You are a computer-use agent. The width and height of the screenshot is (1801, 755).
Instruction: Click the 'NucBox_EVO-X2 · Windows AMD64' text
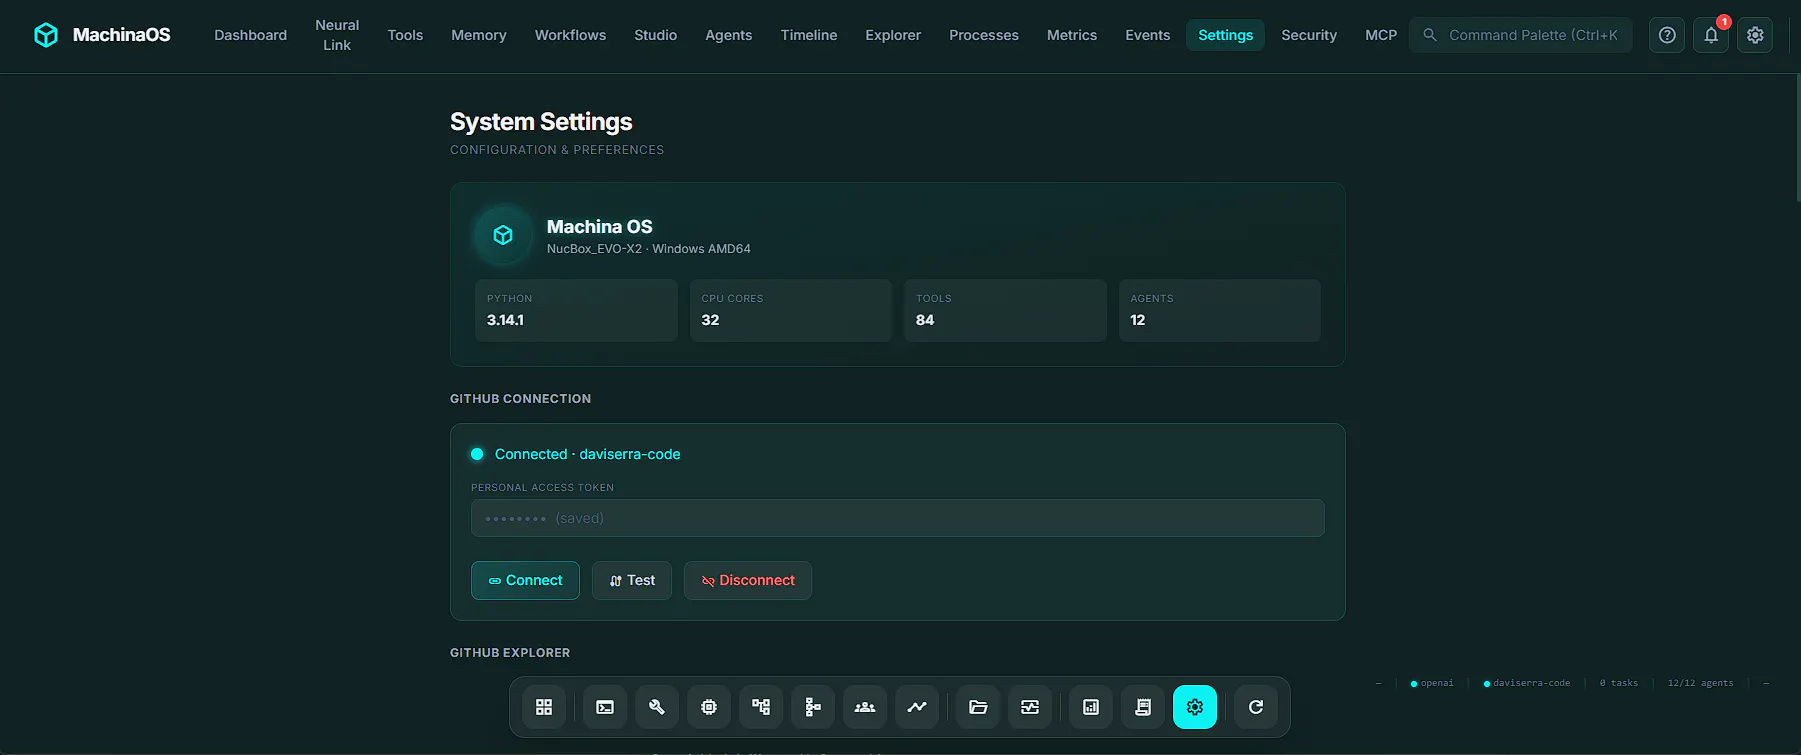[649, 249]
